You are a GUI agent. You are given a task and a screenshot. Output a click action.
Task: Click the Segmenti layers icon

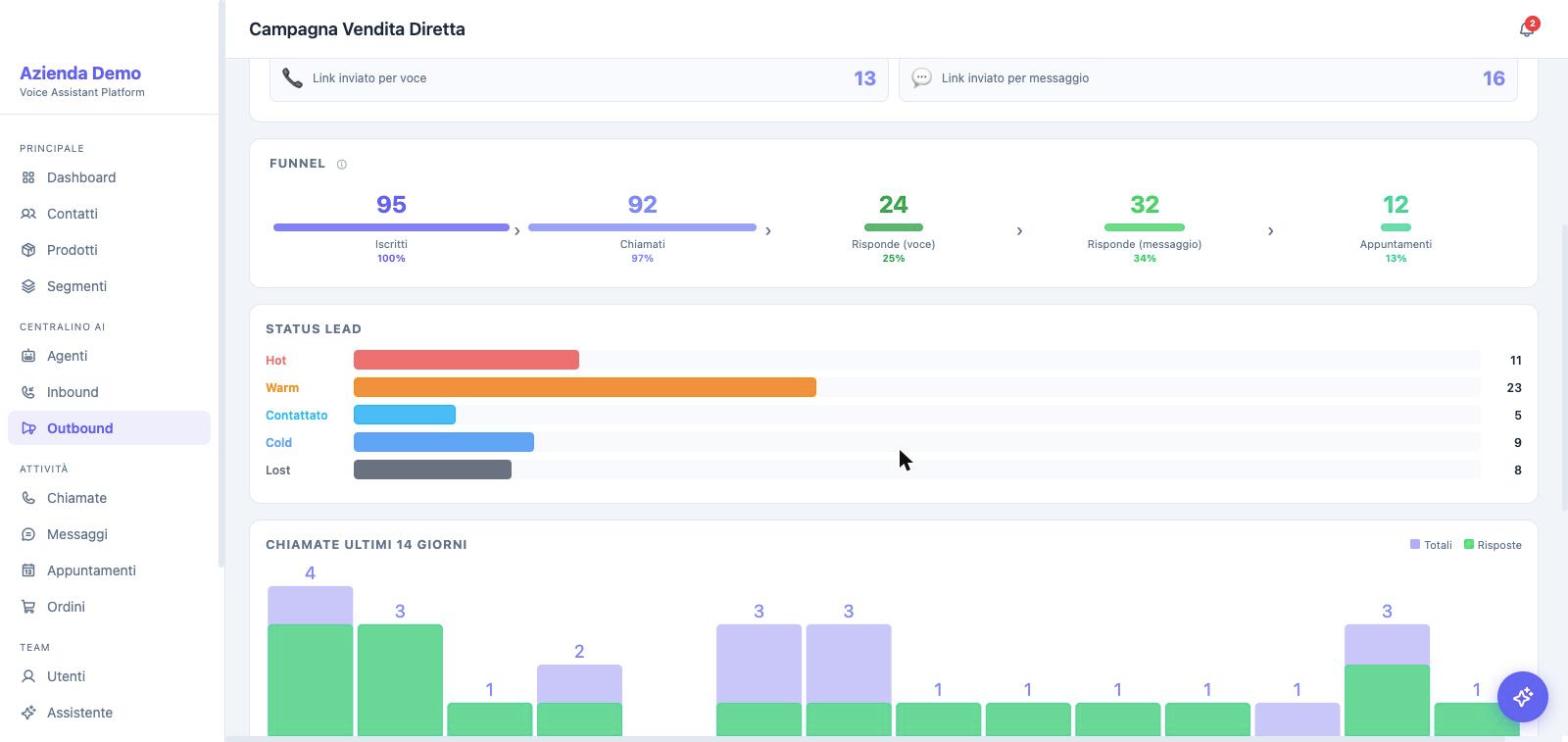coord(28,286)
